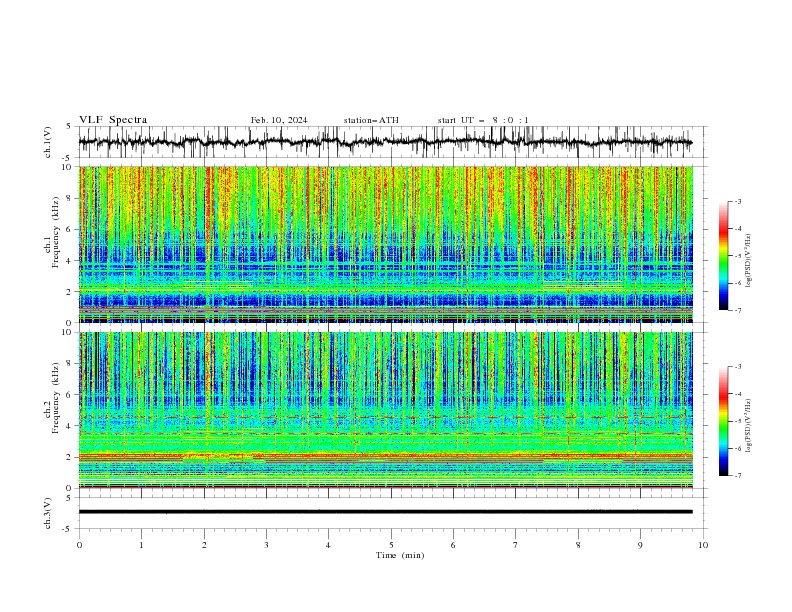792x612 pixels.
Task: Click the time axis tick label "3"
Action: point(266,545)
